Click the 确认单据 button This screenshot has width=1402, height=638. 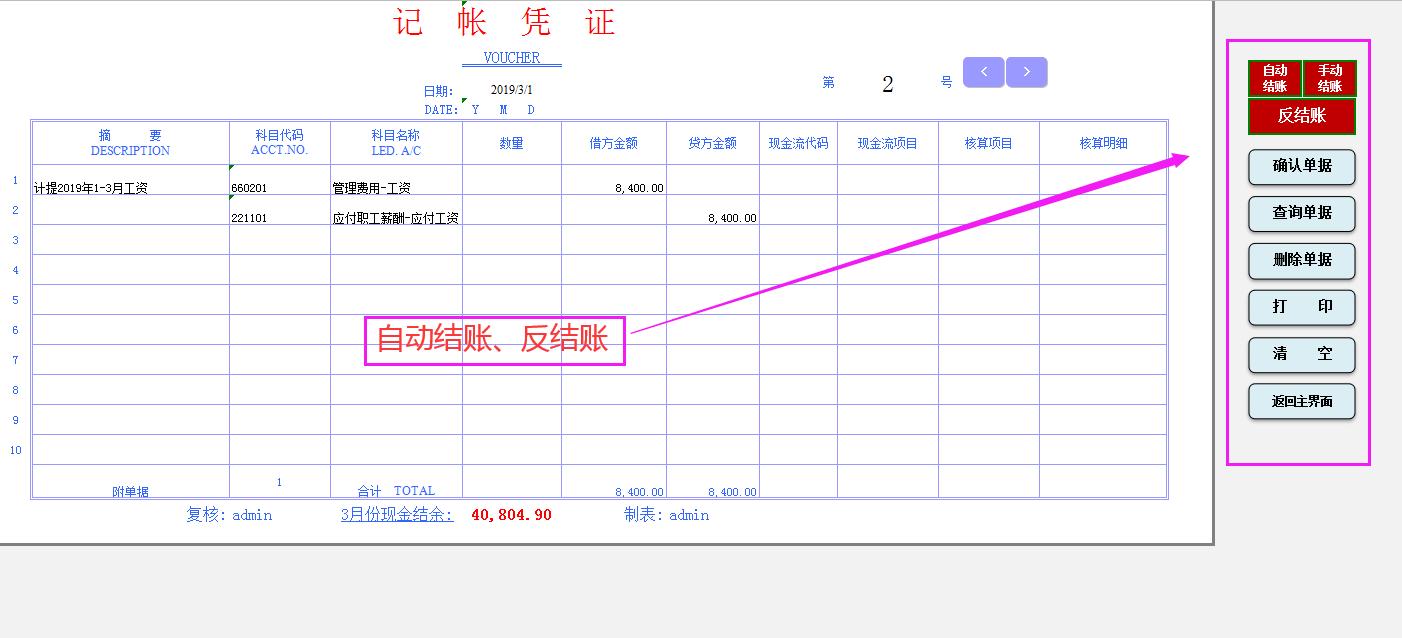1301,167
